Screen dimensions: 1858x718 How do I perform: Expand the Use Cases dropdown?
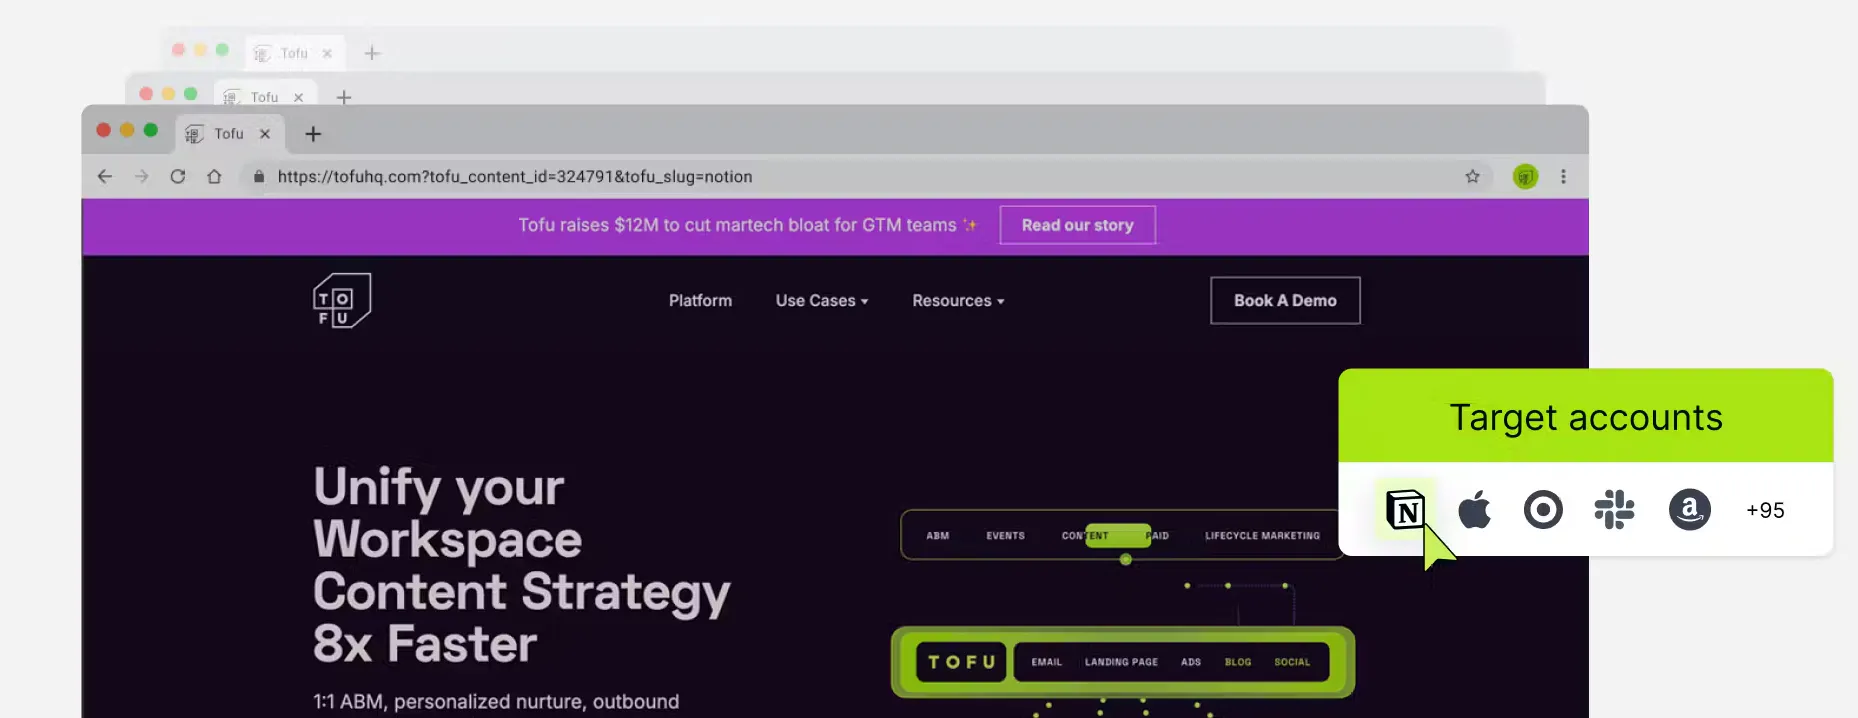click(x=822, y=300)
